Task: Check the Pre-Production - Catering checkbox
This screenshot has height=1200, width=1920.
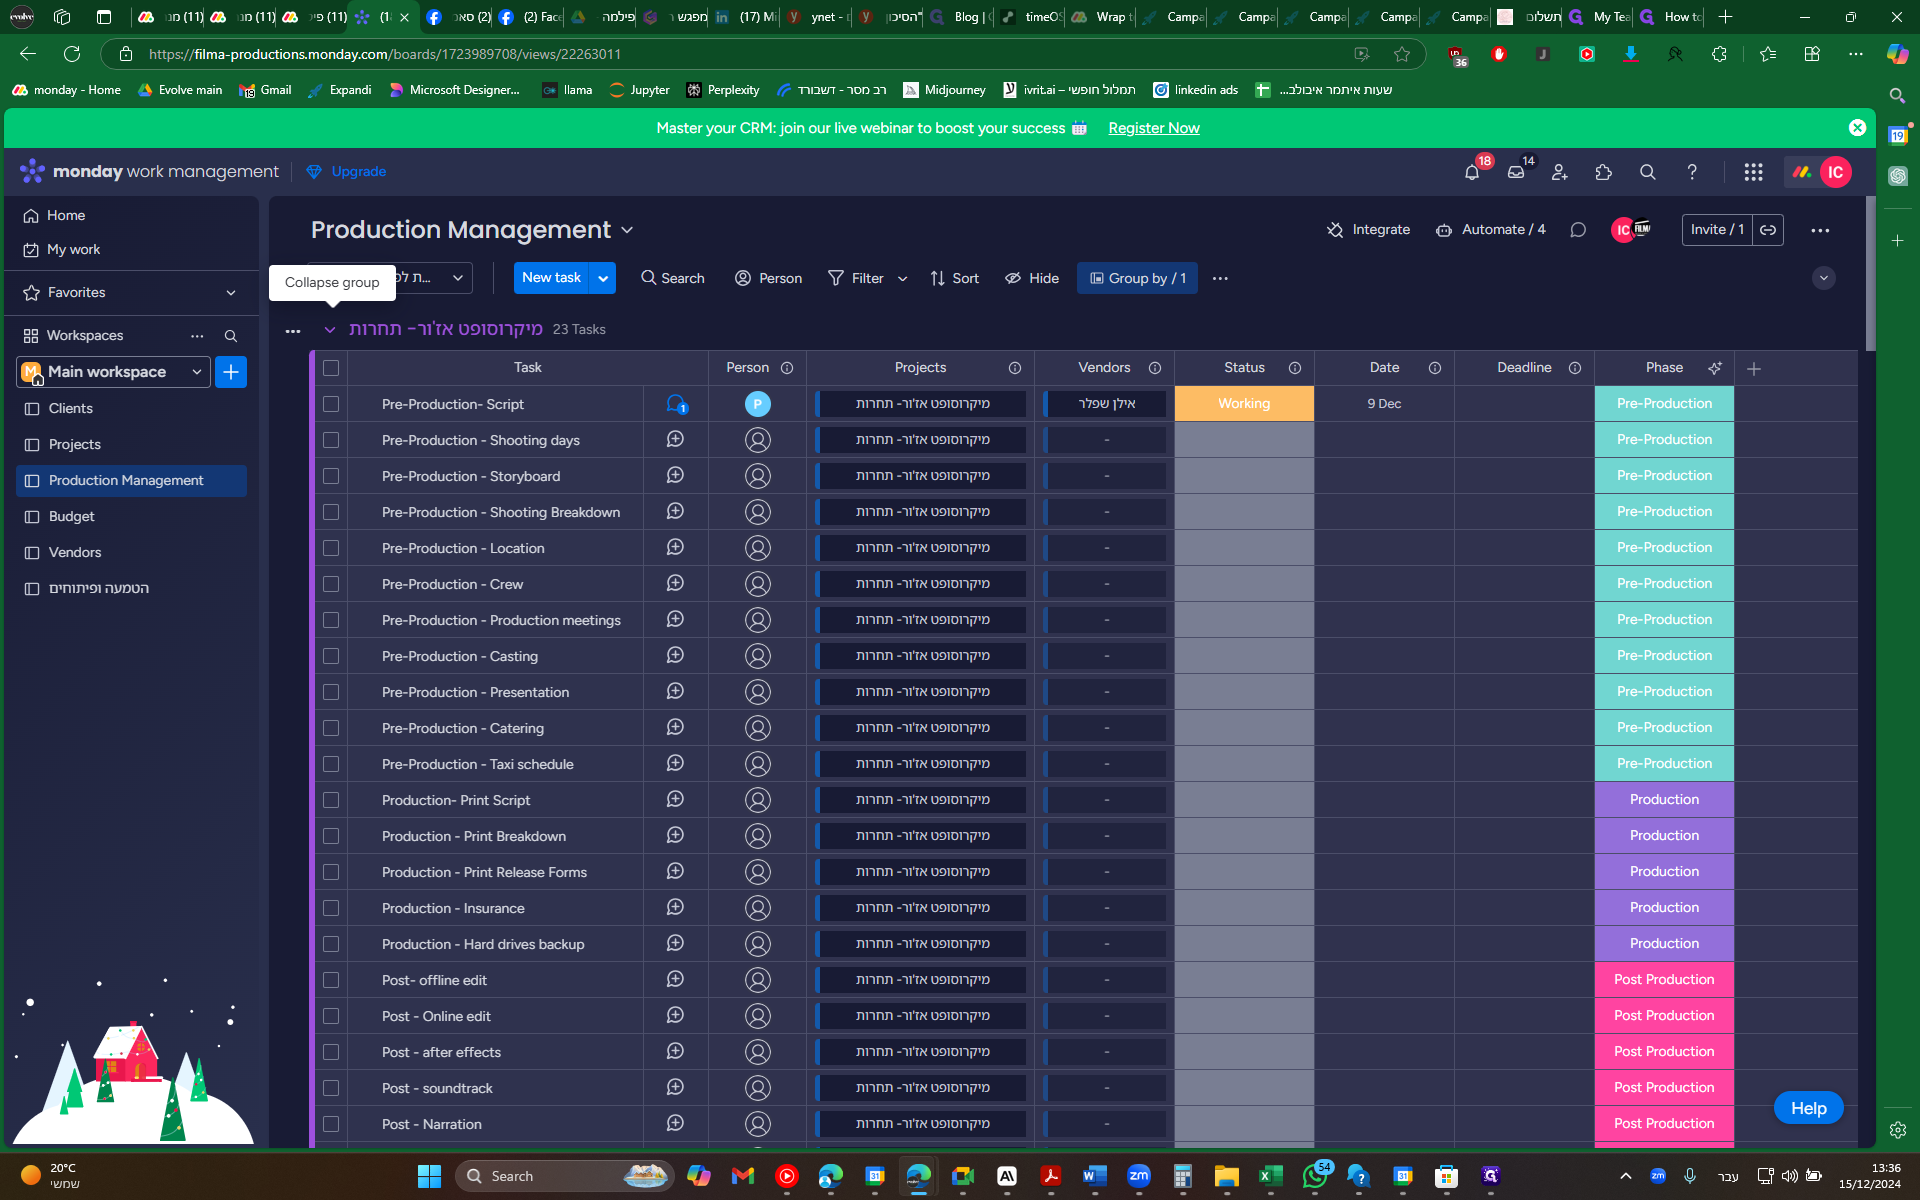Action: (331, 728)
